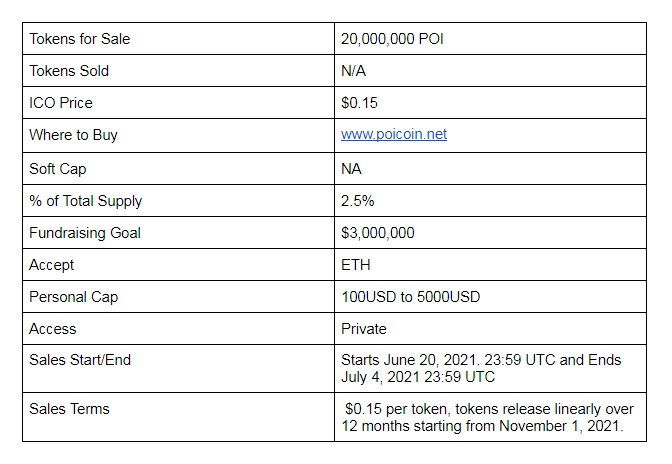Click the 'Personal Cap' label
Viewport: 672px width, 464px height.
[x=74, y=297]
